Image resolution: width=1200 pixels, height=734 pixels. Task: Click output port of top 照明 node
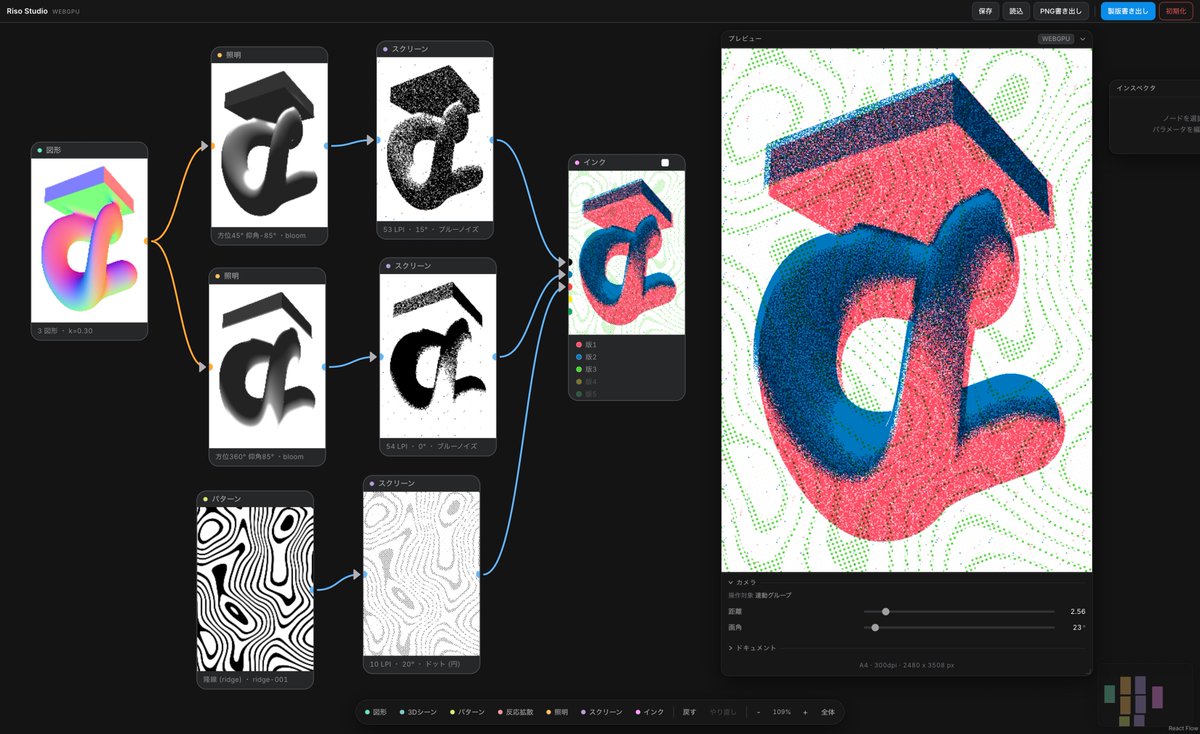point(328,145)
